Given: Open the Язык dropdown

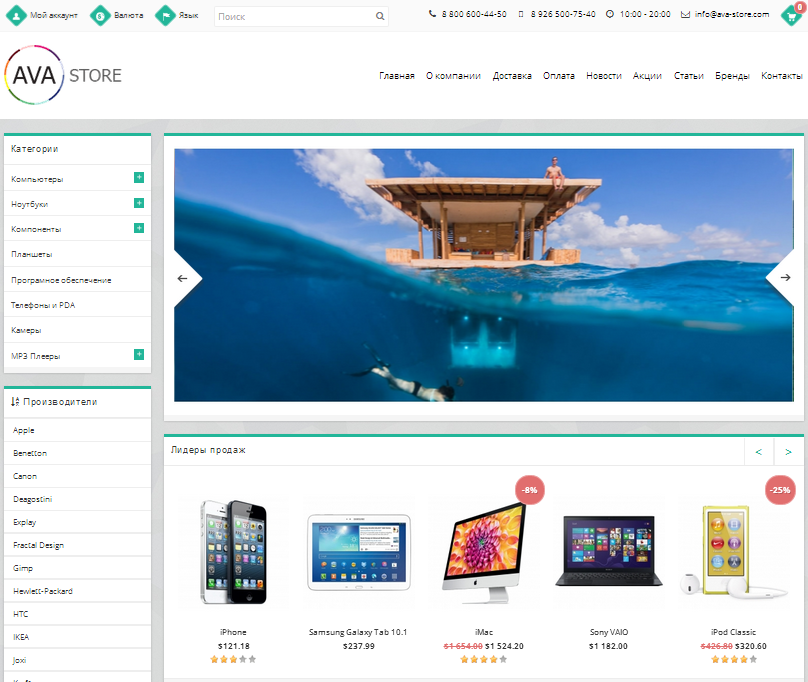Looking at the screenshot, I should coord(189,15).
